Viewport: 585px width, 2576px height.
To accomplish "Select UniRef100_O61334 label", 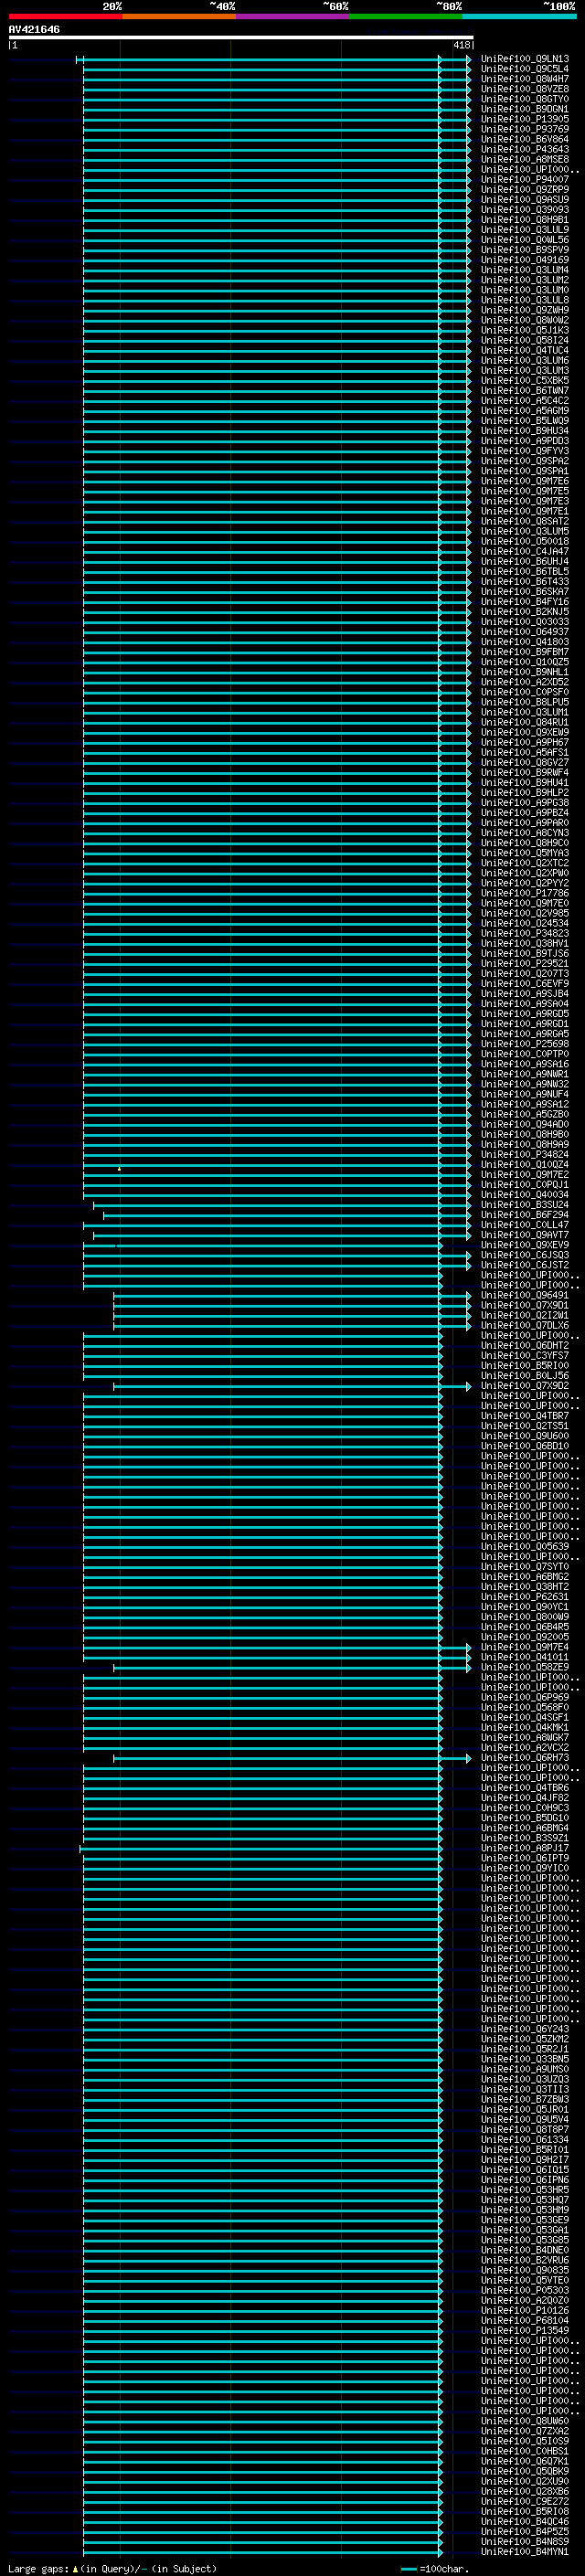I will [524, 2139].
